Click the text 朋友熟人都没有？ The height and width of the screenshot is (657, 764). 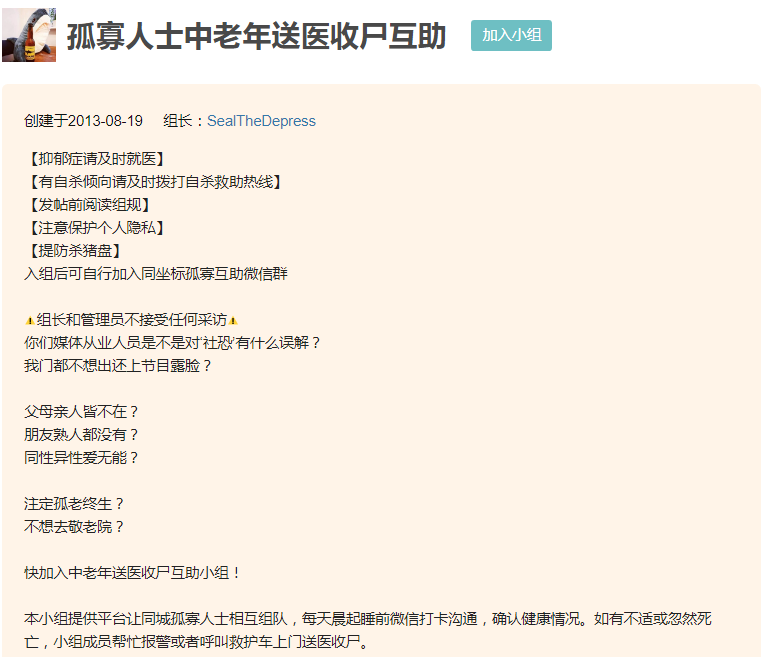pyautogui.click(x=82, y=435)
